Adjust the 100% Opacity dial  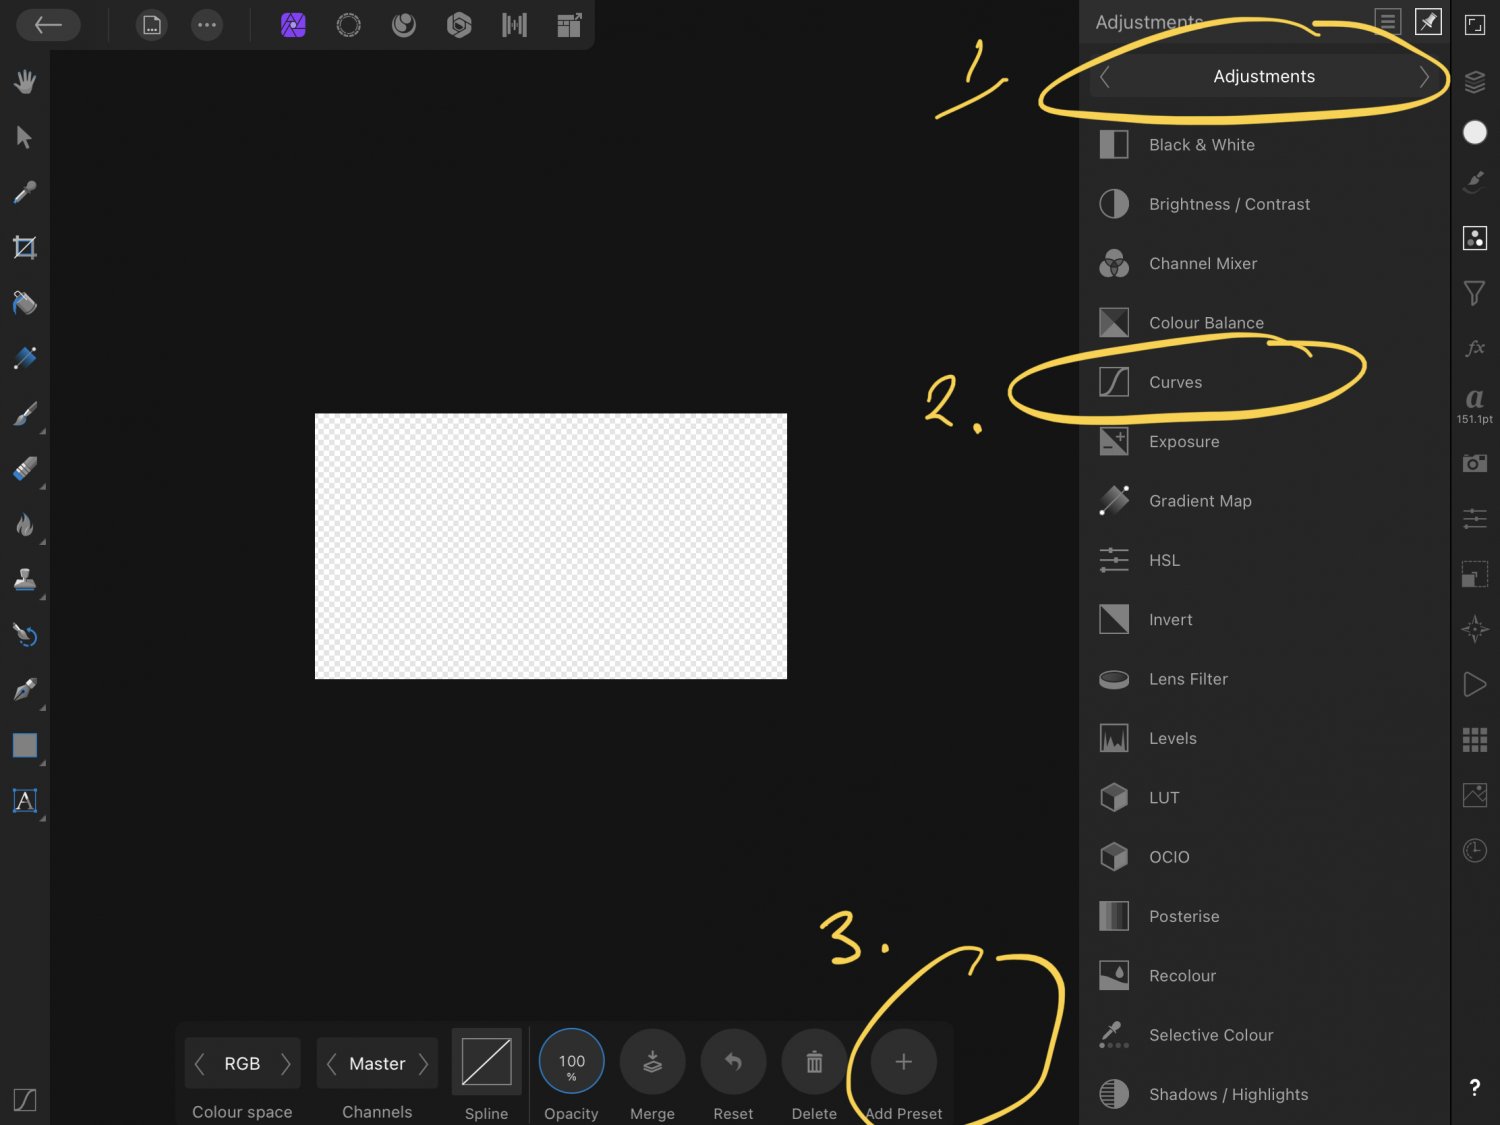572,1062
